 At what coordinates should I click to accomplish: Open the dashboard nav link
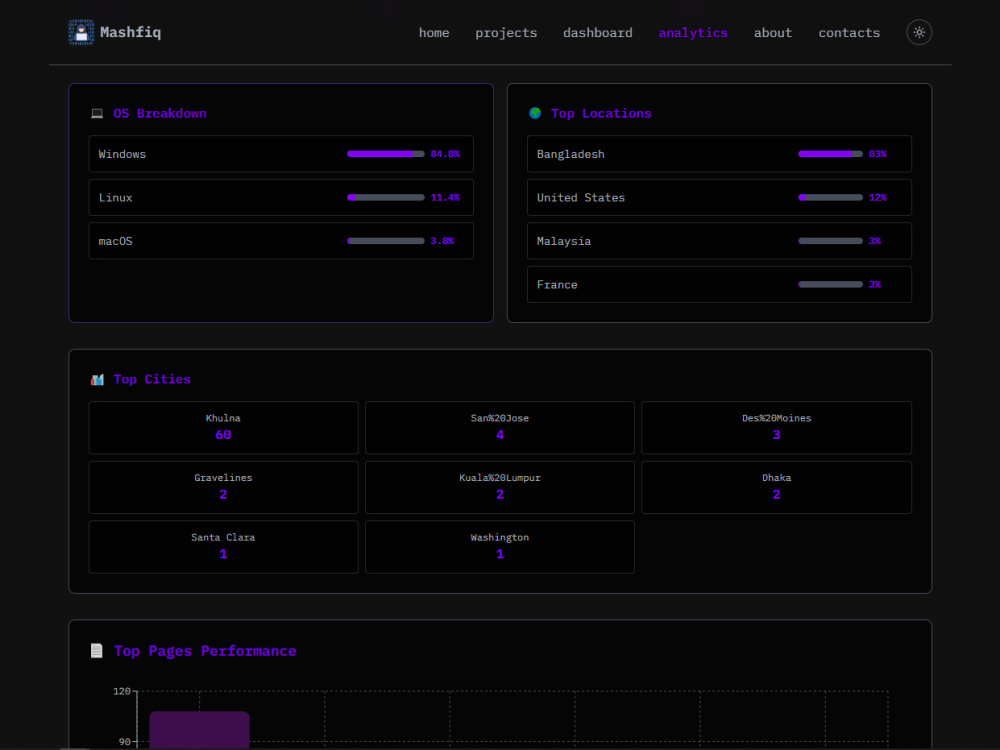pyautogui.click(x=598, y=33)
